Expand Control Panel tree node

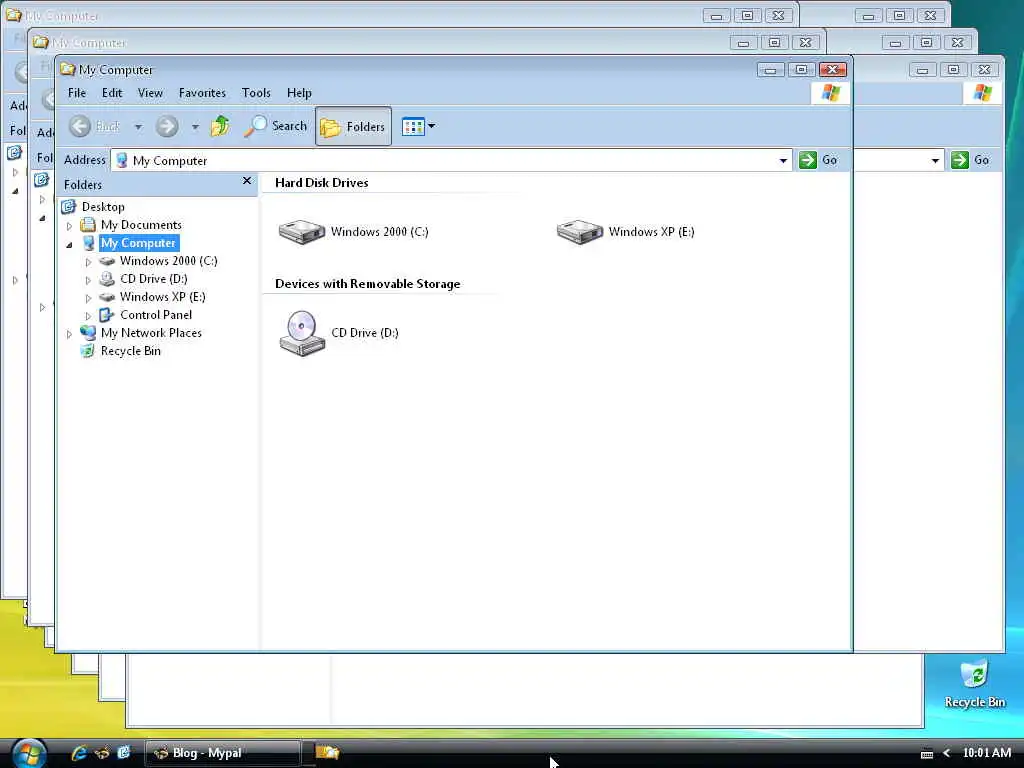[x=88, y=316]
